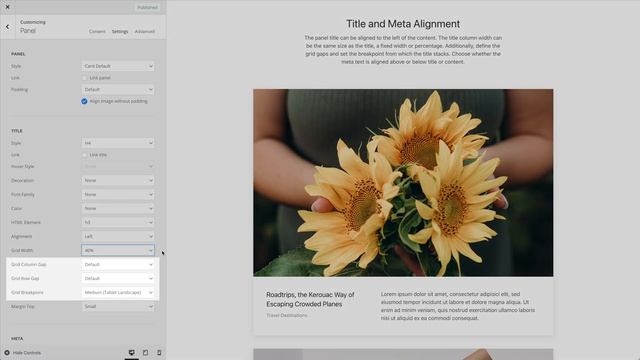Open the Title Style dropdown

(118, 143)
